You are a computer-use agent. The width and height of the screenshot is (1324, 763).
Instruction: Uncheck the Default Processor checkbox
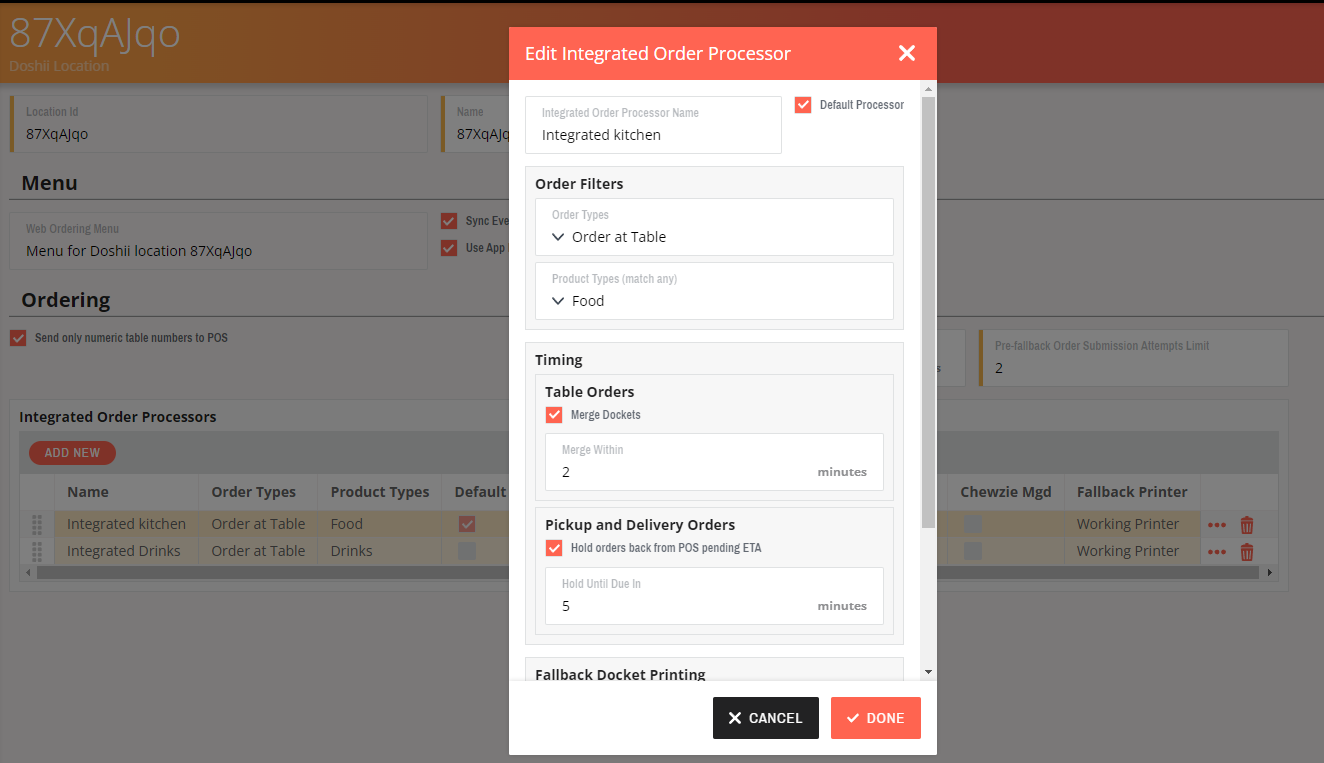tap(803, 104)
